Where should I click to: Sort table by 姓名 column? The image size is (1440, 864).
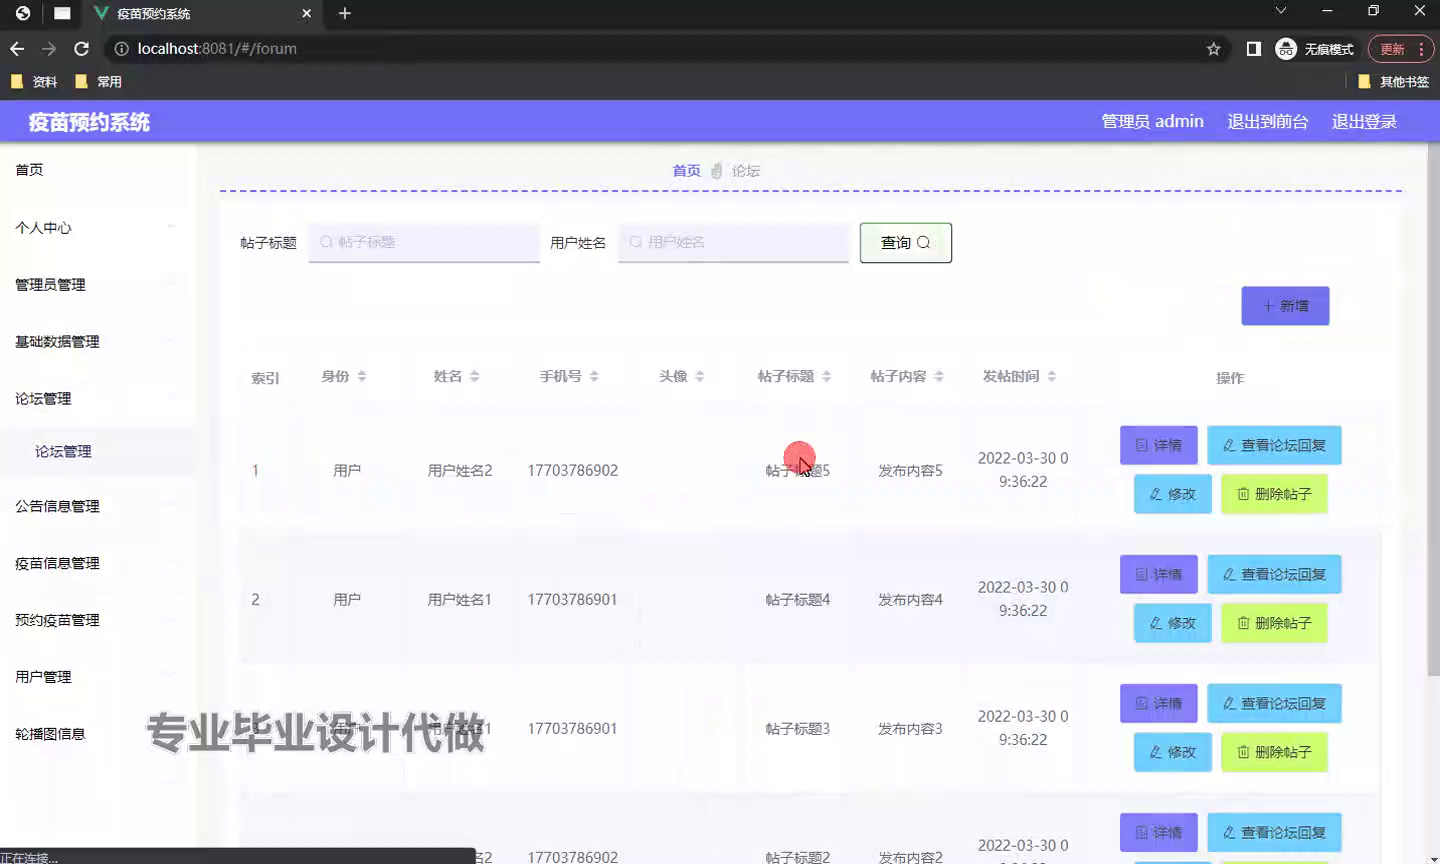click(475, 376)
